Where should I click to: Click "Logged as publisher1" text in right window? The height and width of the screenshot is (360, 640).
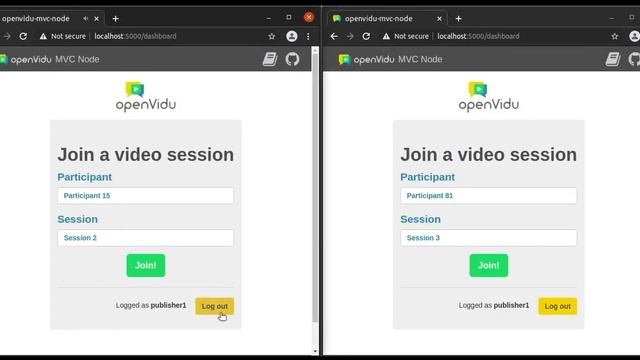(x=493, y=305)
